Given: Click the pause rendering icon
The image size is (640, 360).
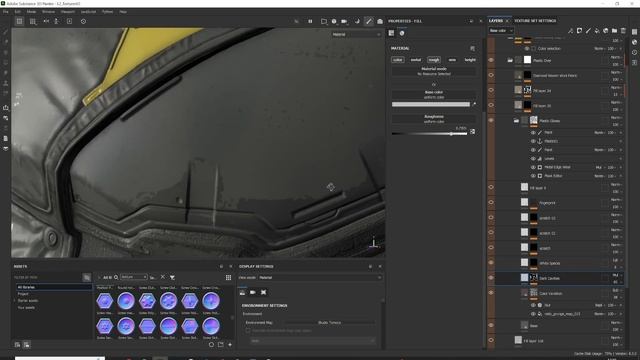Looking at the screenshot, I should [310, 21].
